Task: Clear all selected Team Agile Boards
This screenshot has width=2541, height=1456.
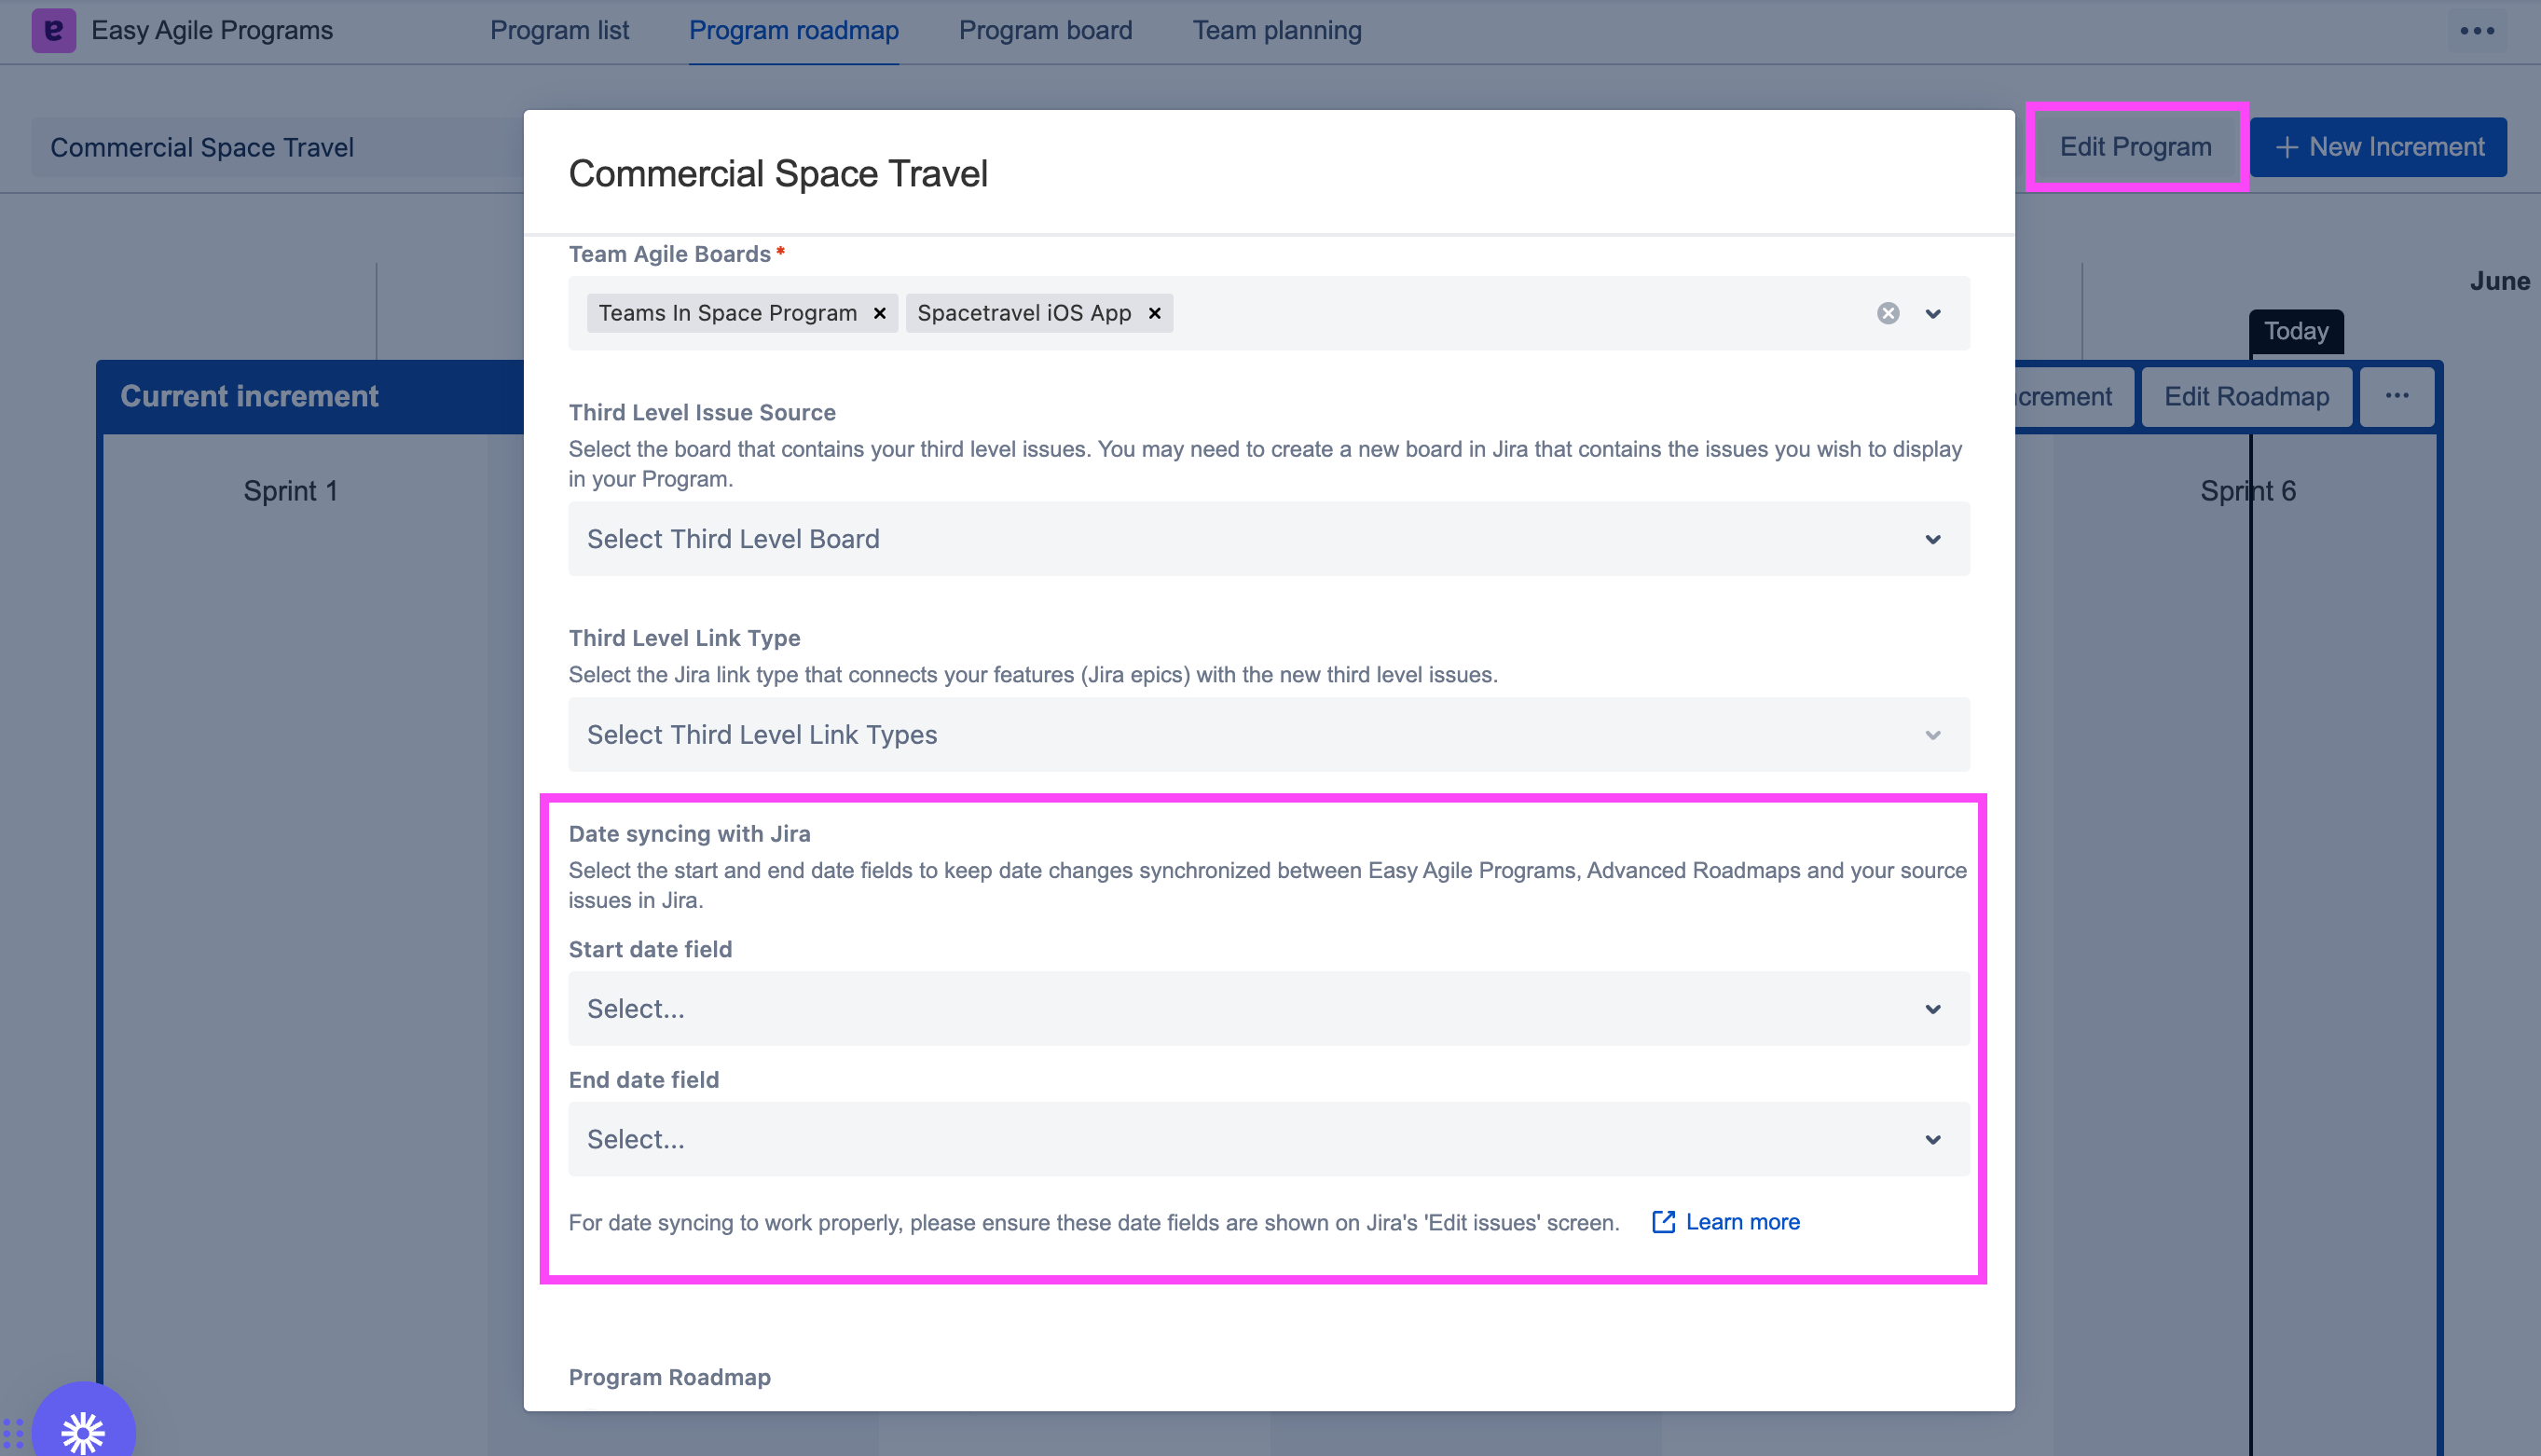Action: click(1887, 314)
